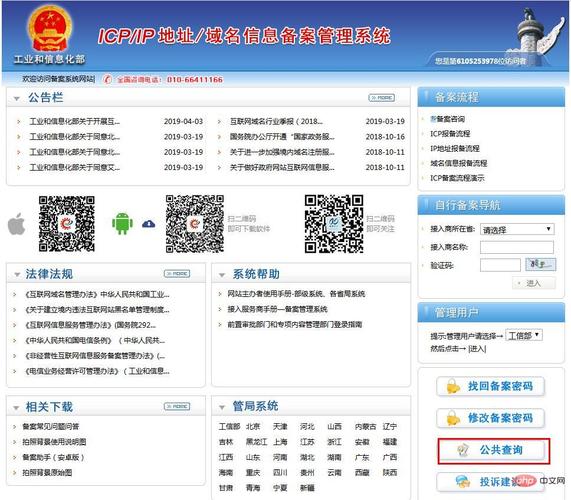Collapse the 系统帮助 section arrow

click(x=222, y=275)
